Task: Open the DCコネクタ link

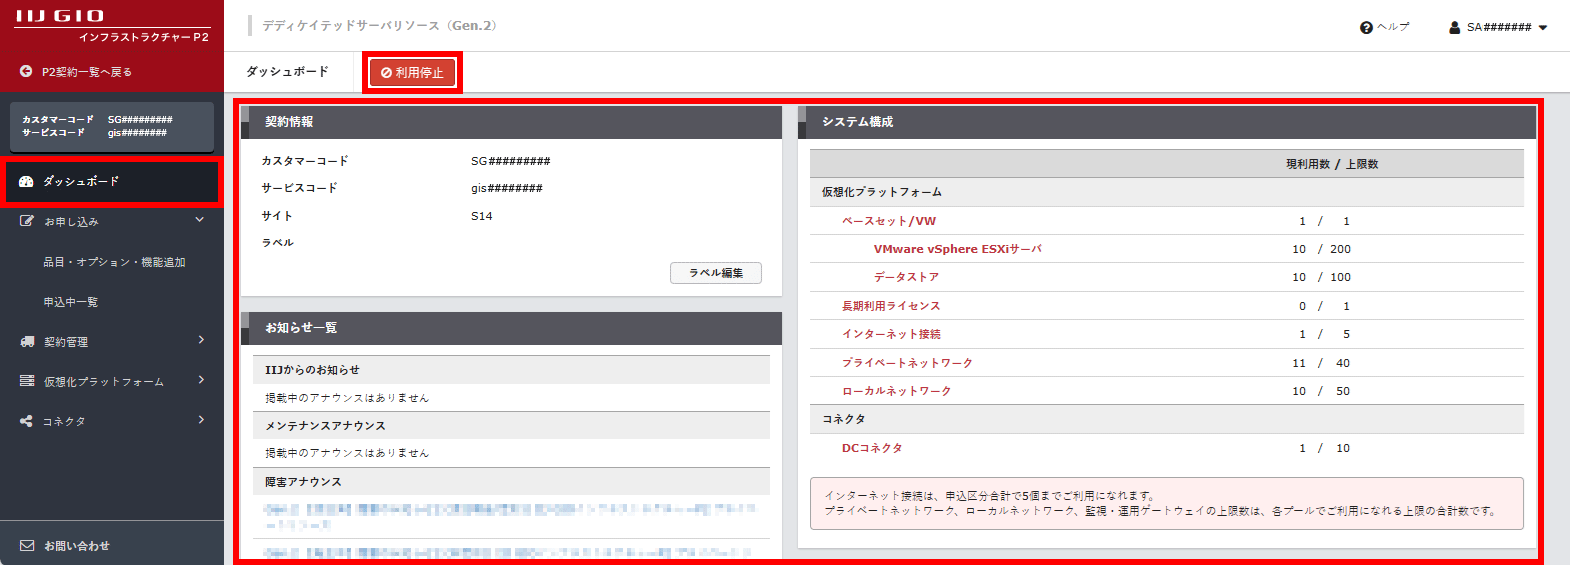Action: click(871, 448)
